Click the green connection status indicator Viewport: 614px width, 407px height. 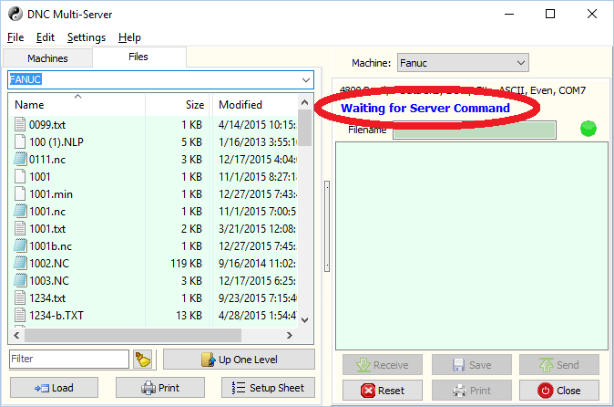(587, 129)
